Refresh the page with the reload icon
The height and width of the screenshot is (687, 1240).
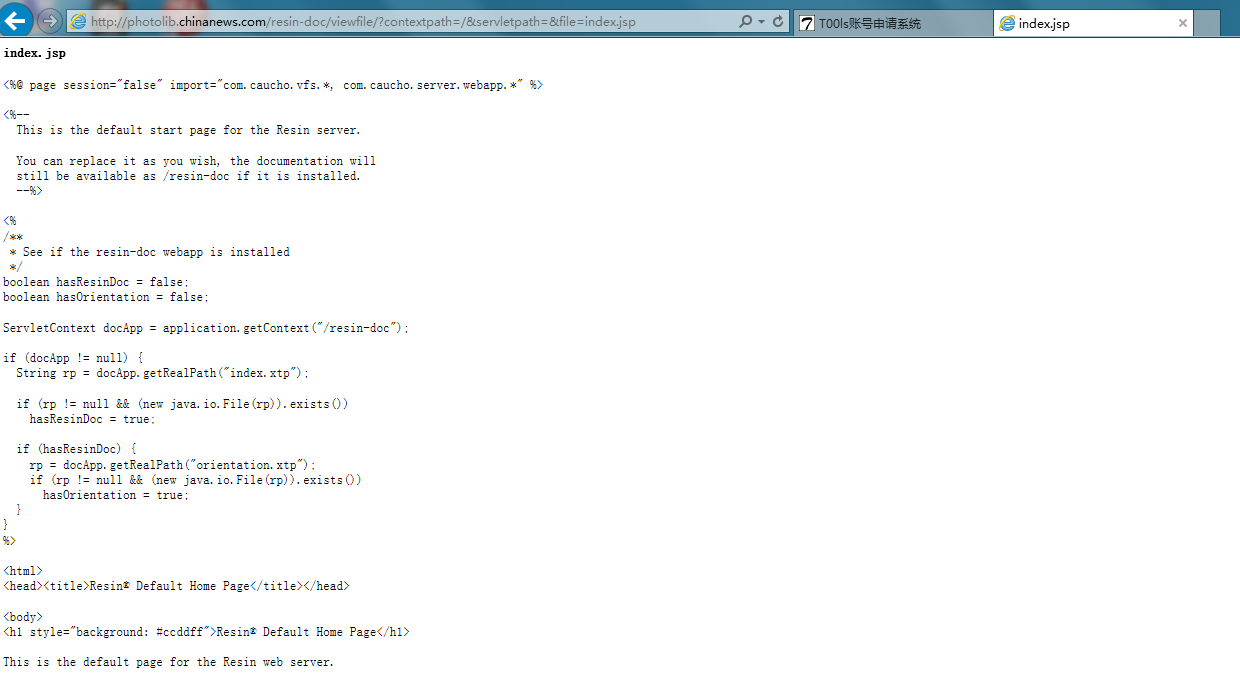[778, 21]
